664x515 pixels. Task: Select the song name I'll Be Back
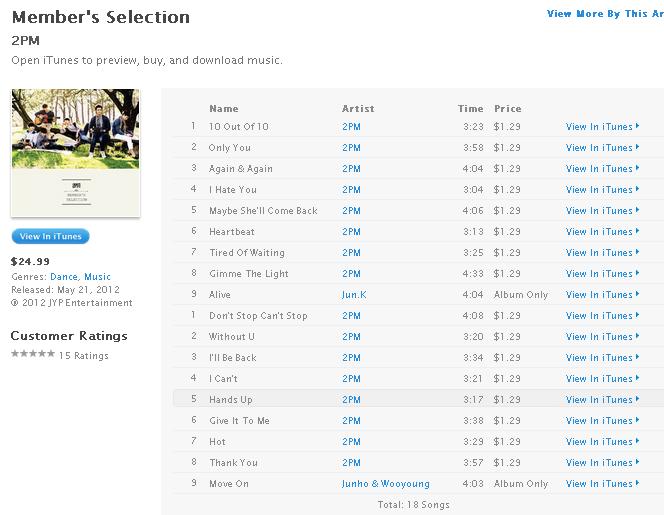232,358
